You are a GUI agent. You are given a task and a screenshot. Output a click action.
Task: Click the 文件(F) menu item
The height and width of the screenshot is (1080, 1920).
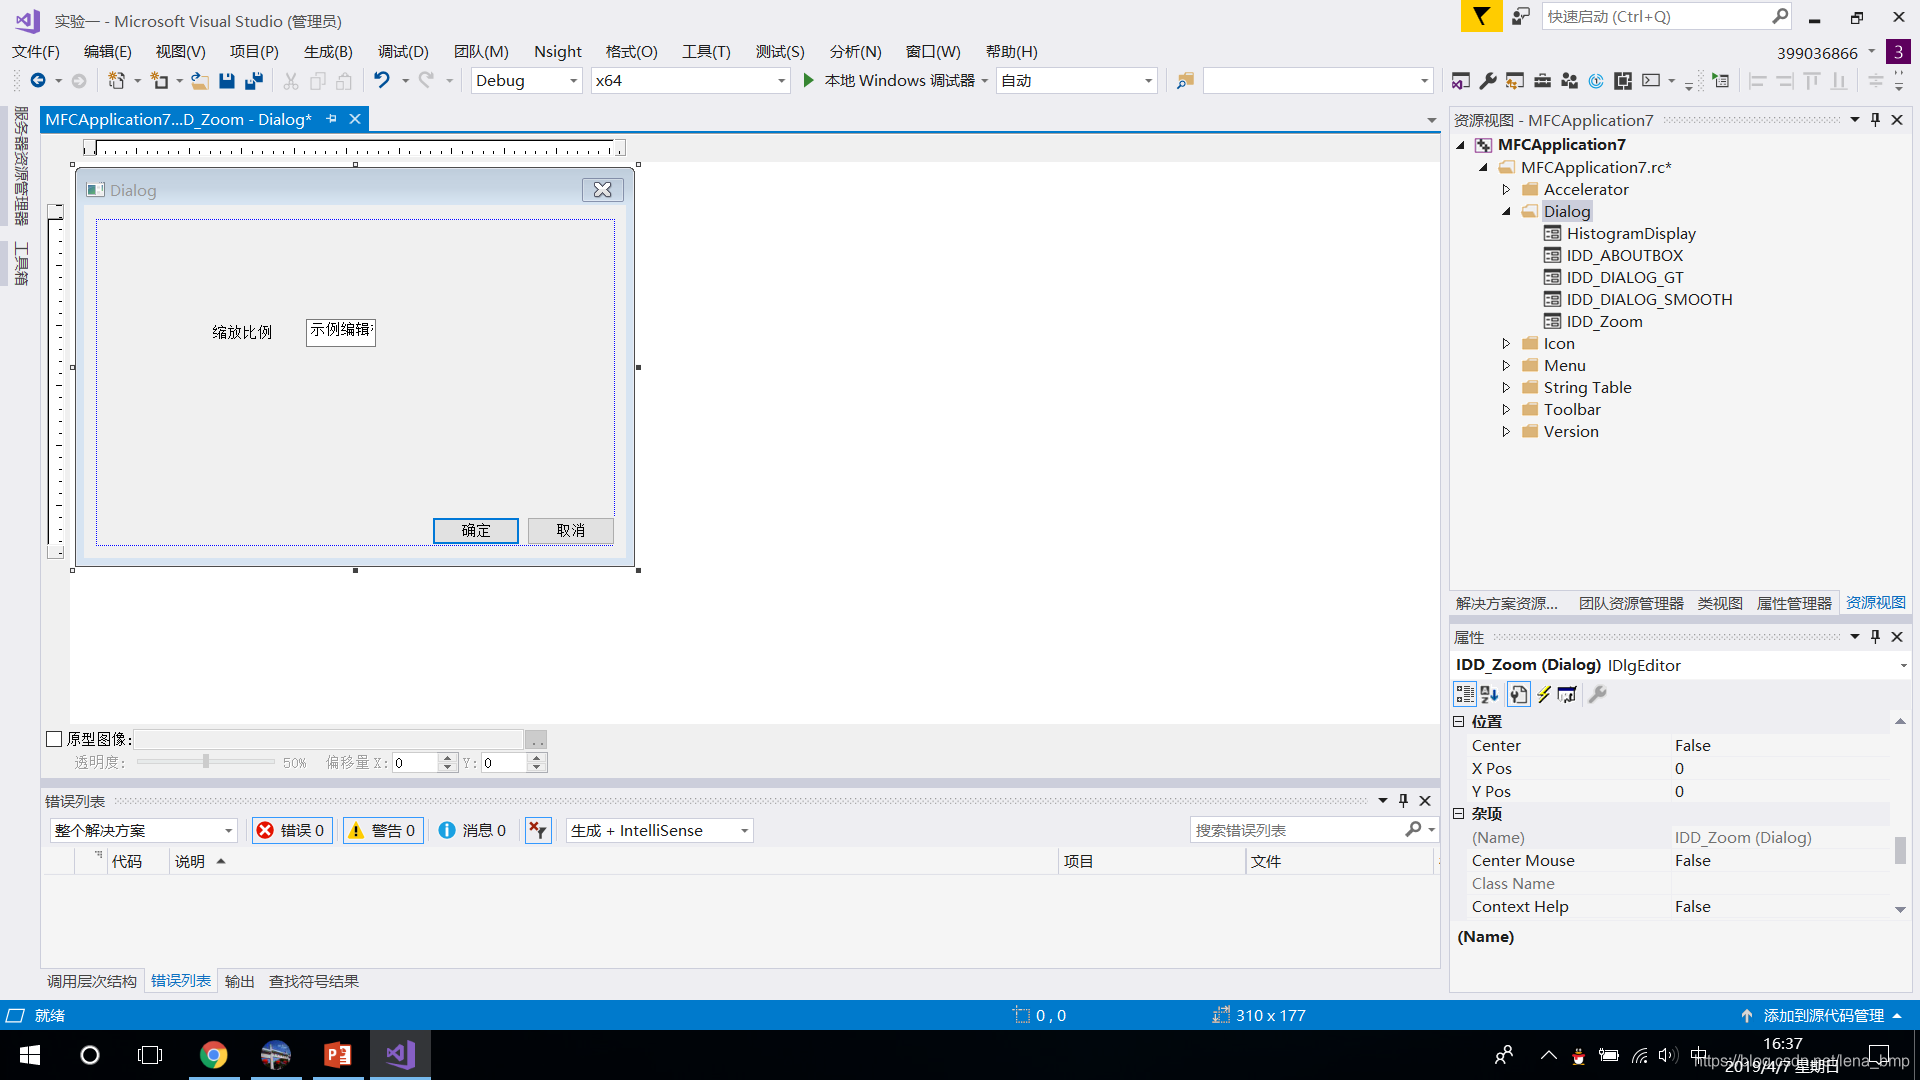(x=36, y=51)
